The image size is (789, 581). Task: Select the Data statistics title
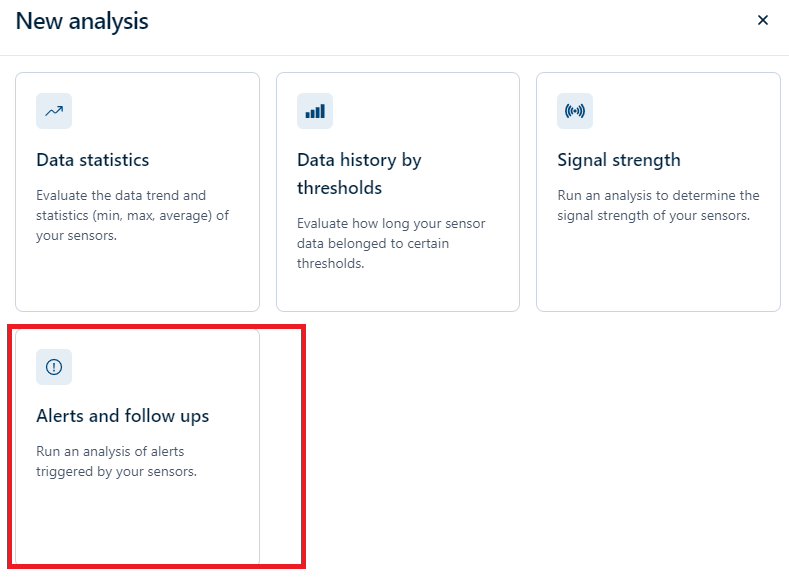(x=93, y=160)
